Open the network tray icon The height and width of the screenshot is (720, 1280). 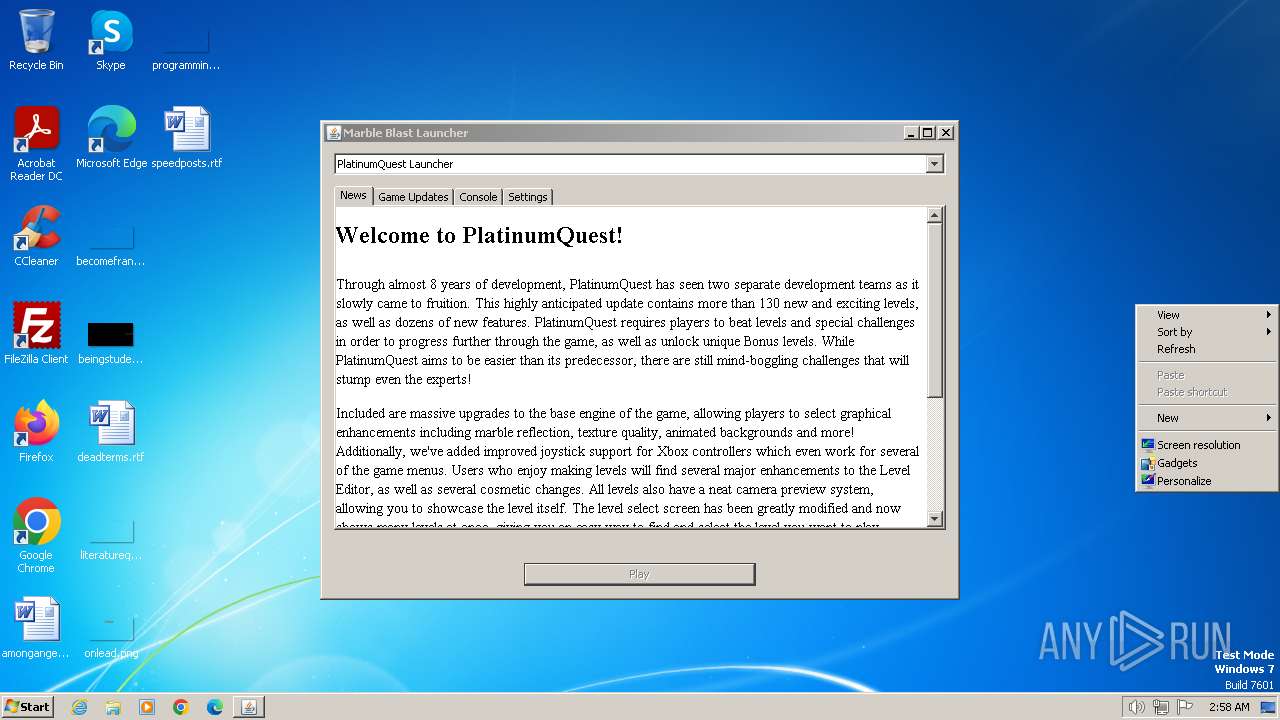point(1161,707)
